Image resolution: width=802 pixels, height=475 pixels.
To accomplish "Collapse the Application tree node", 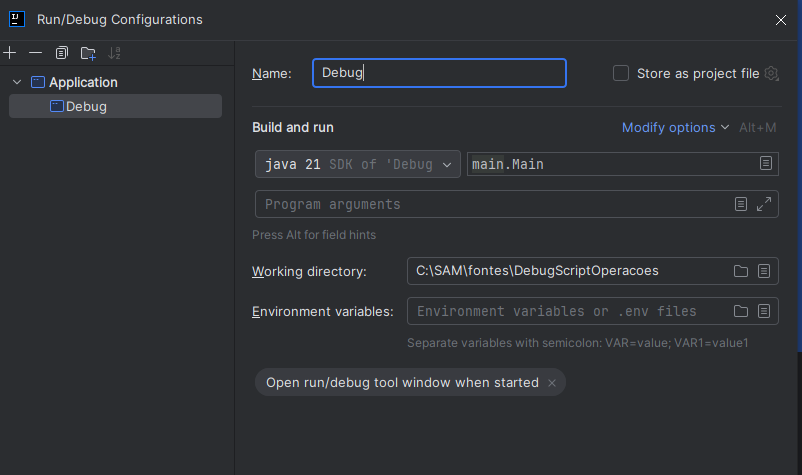I will [17, 82].
